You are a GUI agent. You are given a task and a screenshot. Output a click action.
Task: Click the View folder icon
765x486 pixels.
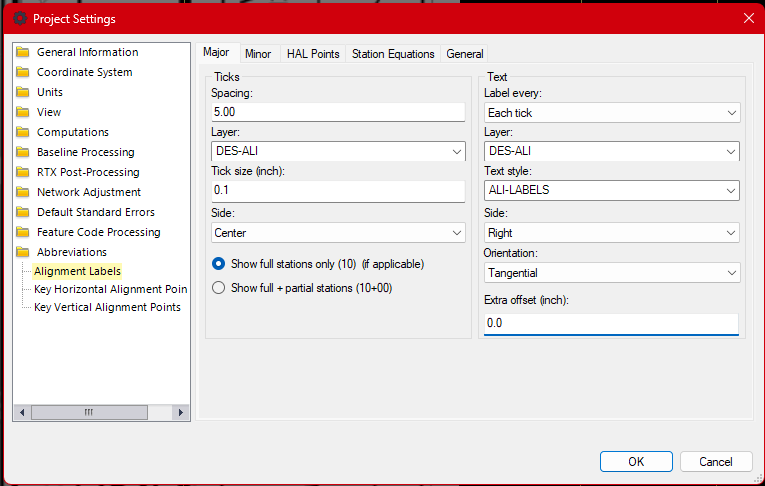22,112
